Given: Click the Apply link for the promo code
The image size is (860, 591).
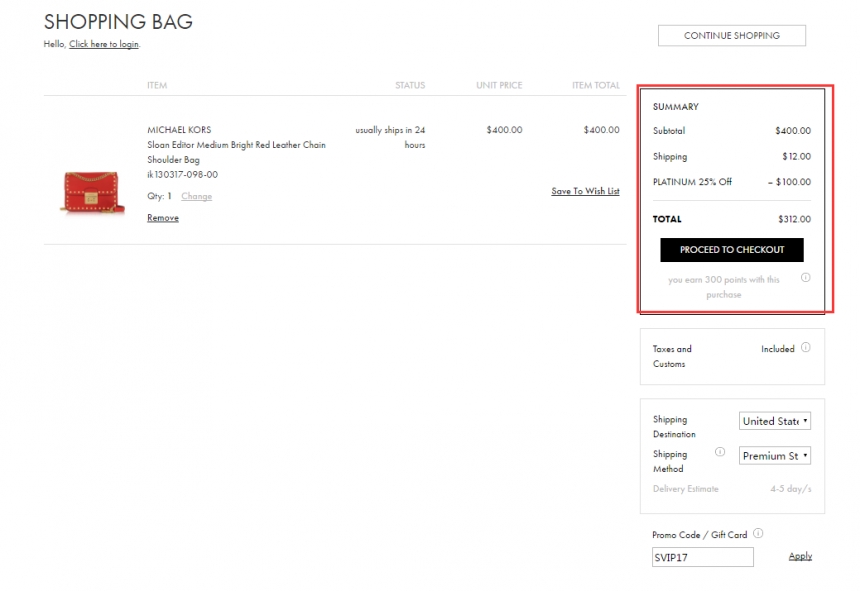Looking at the screenshot, I should click(x=800, y=556).
